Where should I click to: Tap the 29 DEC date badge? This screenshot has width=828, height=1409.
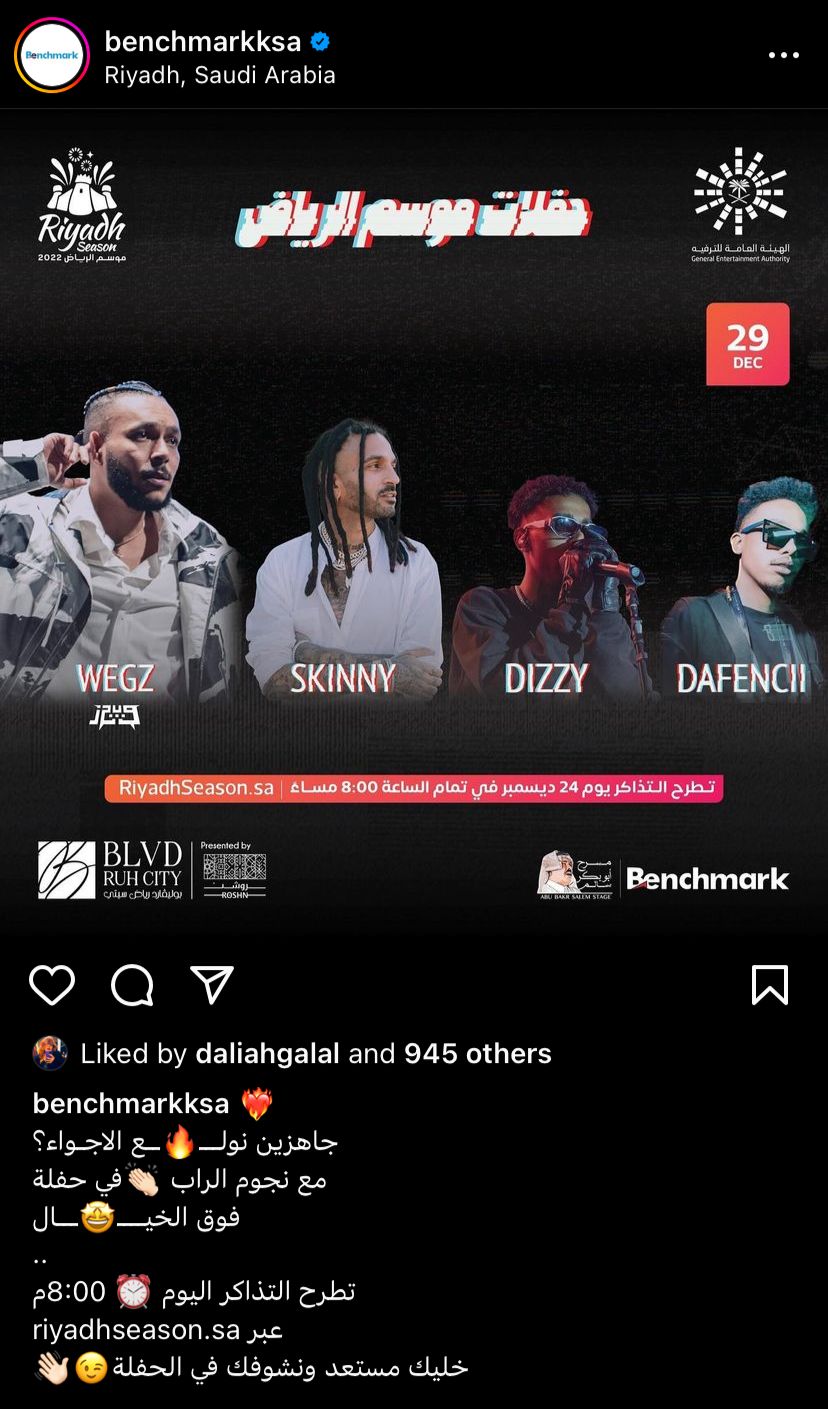point(748,344)
